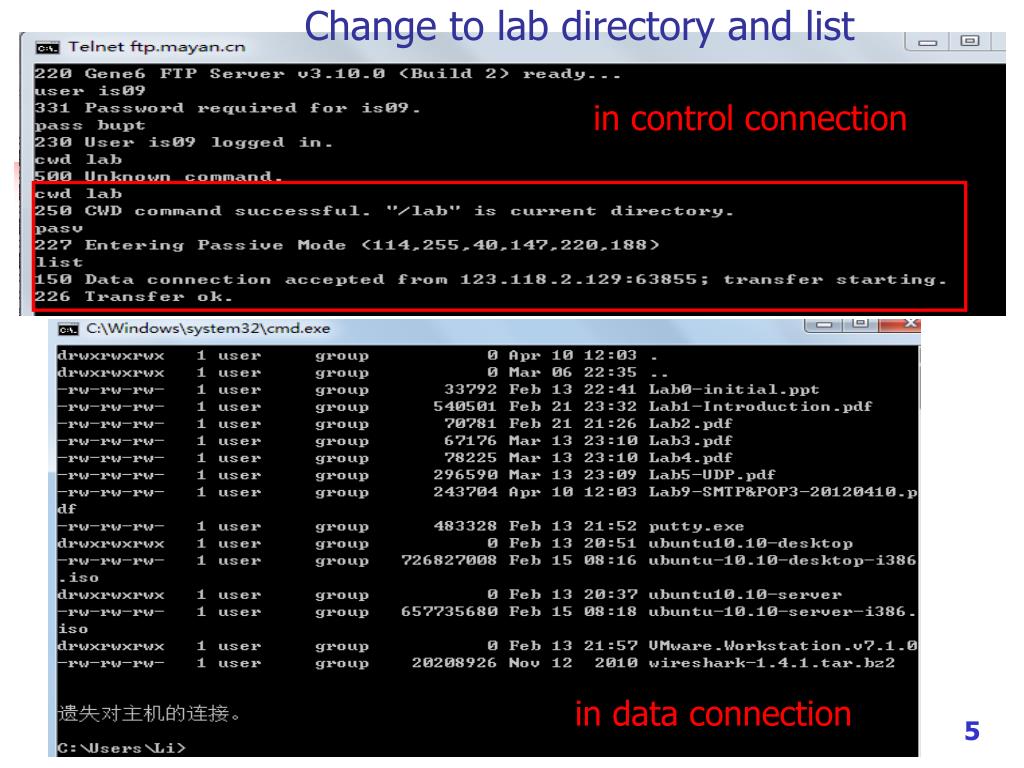1024x768 pixels.
Task: Click the 'Lab9-SMTP&POP3-20120410' file name
Action: click(782, 492)
